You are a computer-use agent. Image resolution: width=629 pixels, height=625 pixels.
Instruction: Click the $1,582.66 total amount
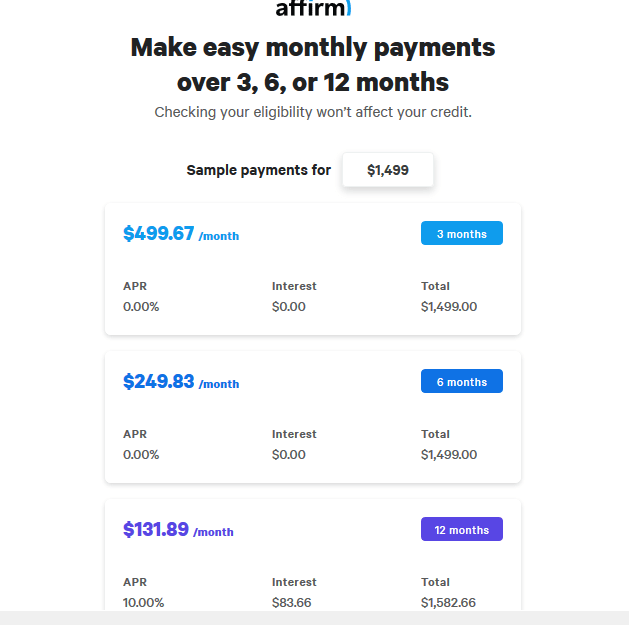[449, 603]
